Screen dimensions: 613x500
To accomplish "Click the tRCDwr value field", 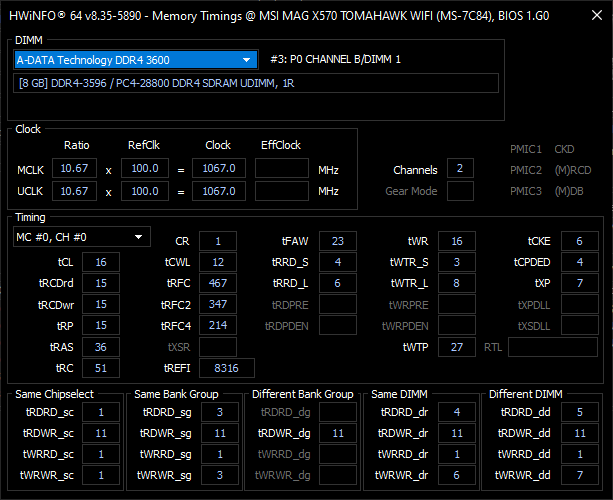I will click(x=101, y=304).
